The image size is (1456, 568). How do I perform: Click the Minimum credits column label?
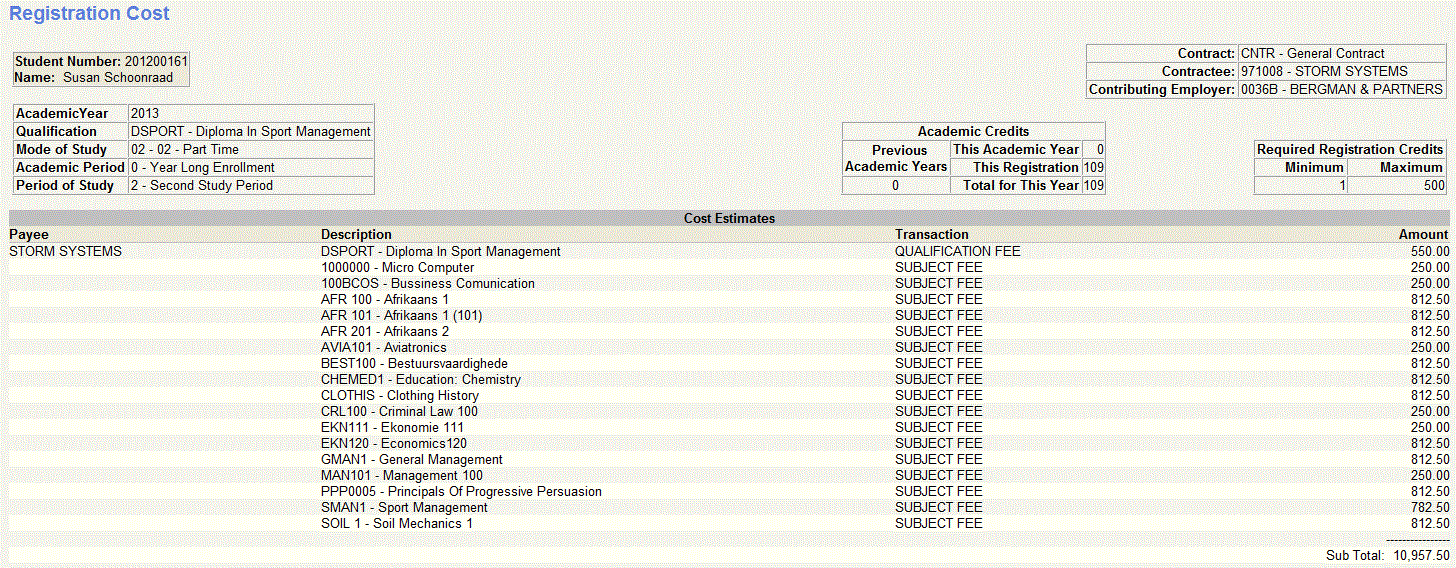click(x=1314, y=168)
